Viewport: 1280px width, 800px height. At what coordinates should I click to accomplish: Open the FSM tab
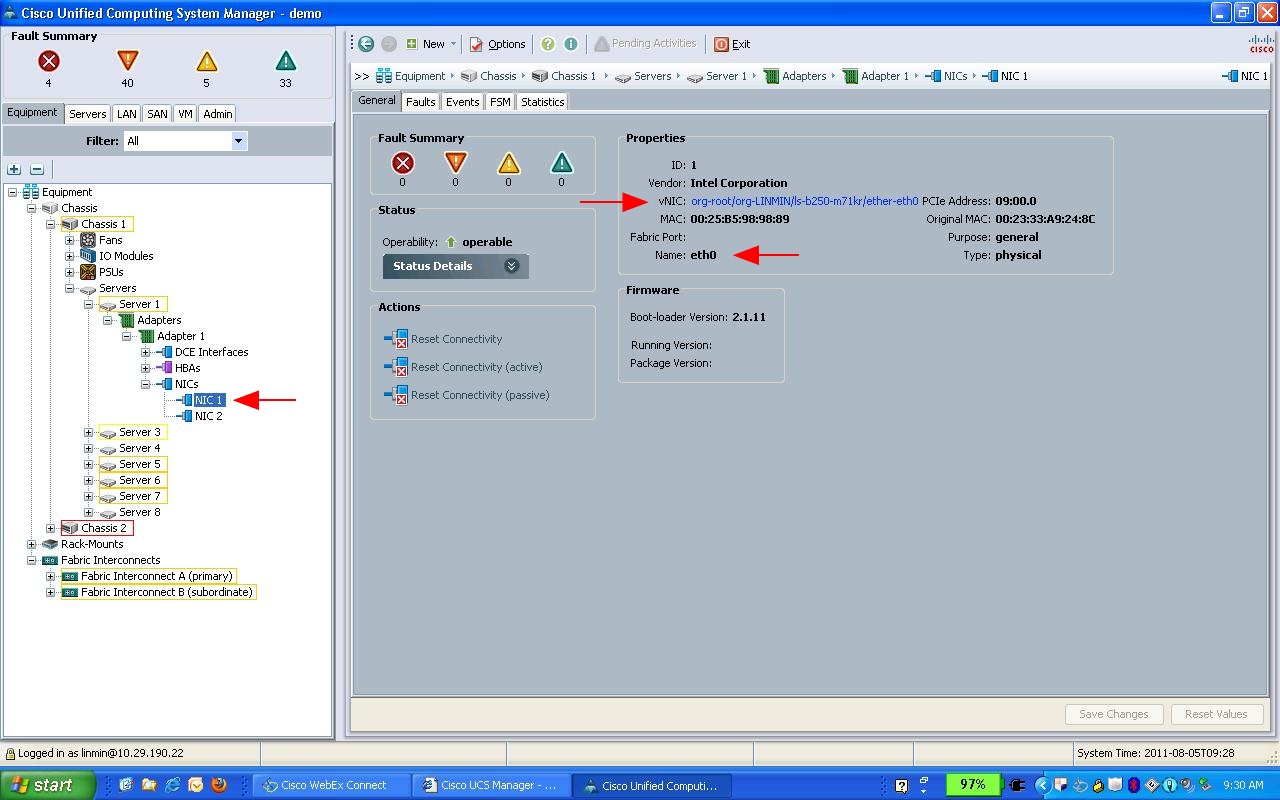(x=499, y=102)
